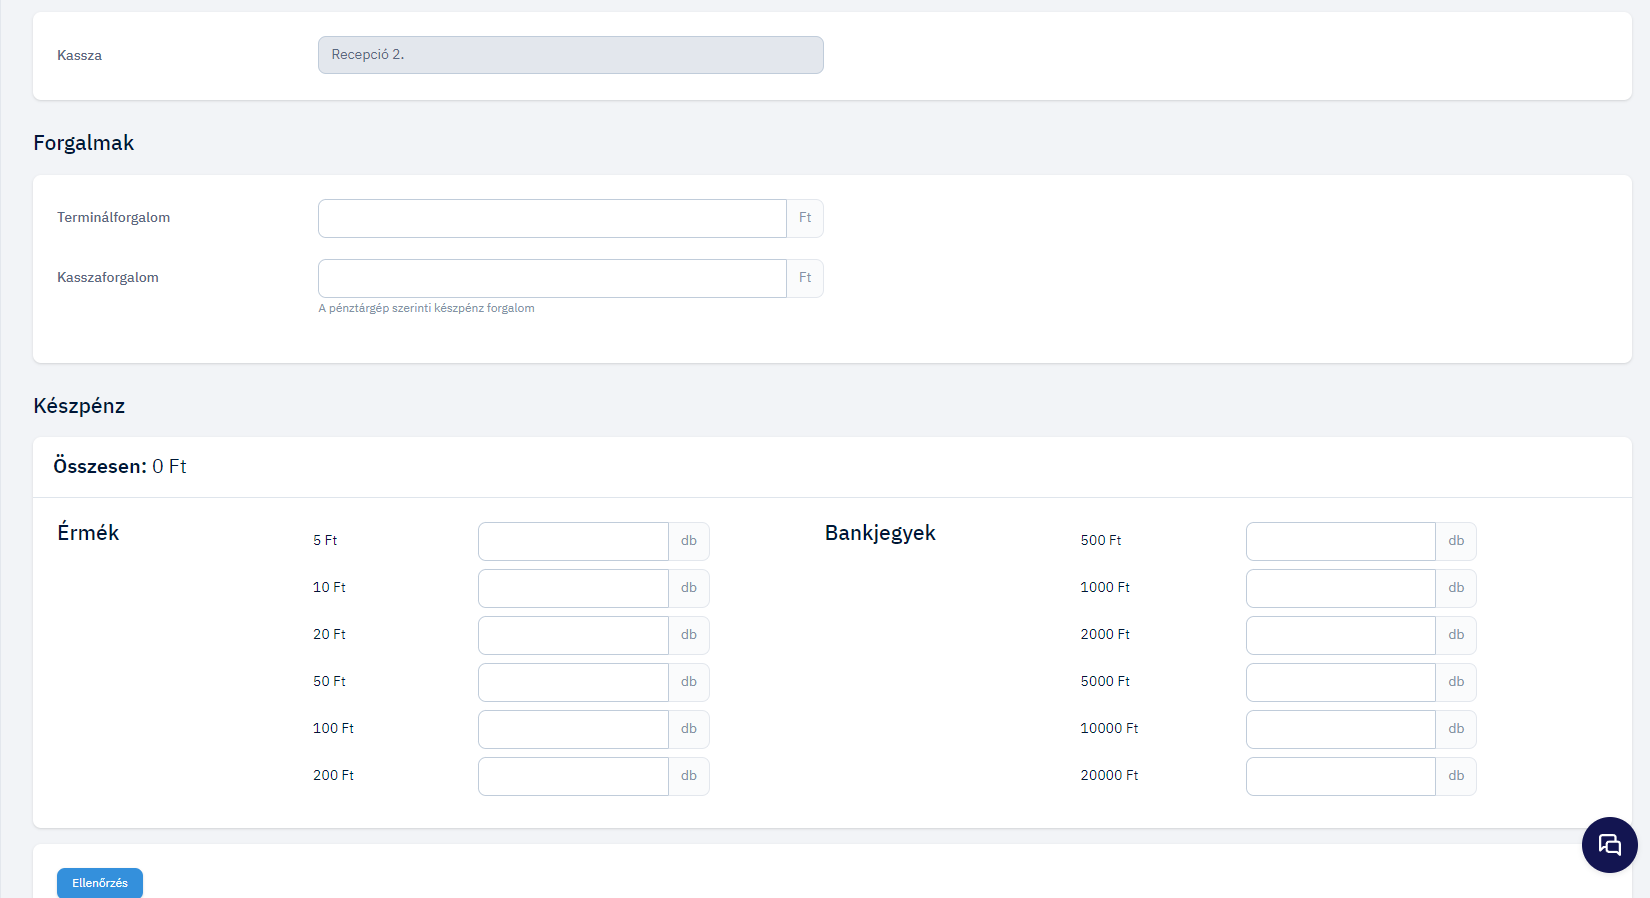
Task: Select the 100 Ft coin count field
Action: point(573,729)
